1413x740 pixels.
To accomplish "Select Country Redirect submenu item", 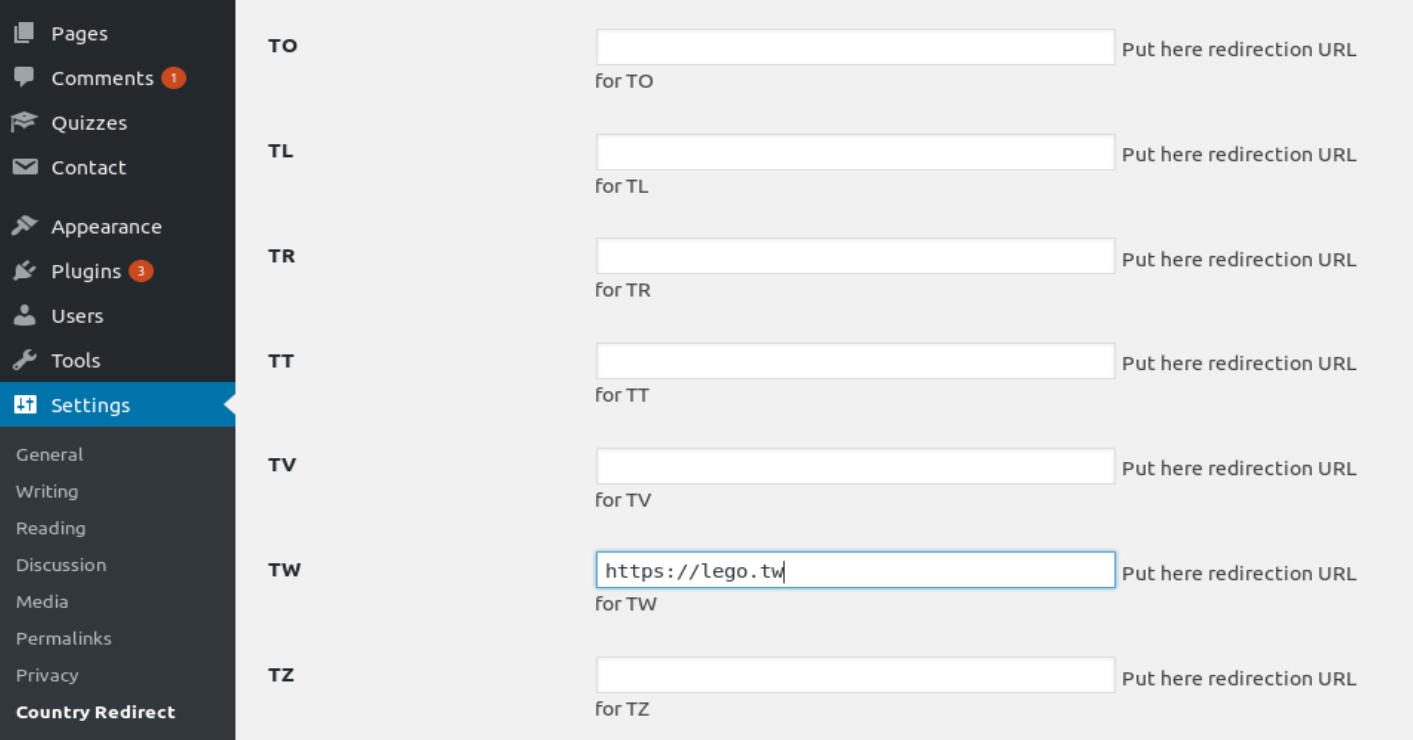I will pyautogui.click(x=95, y=712).
